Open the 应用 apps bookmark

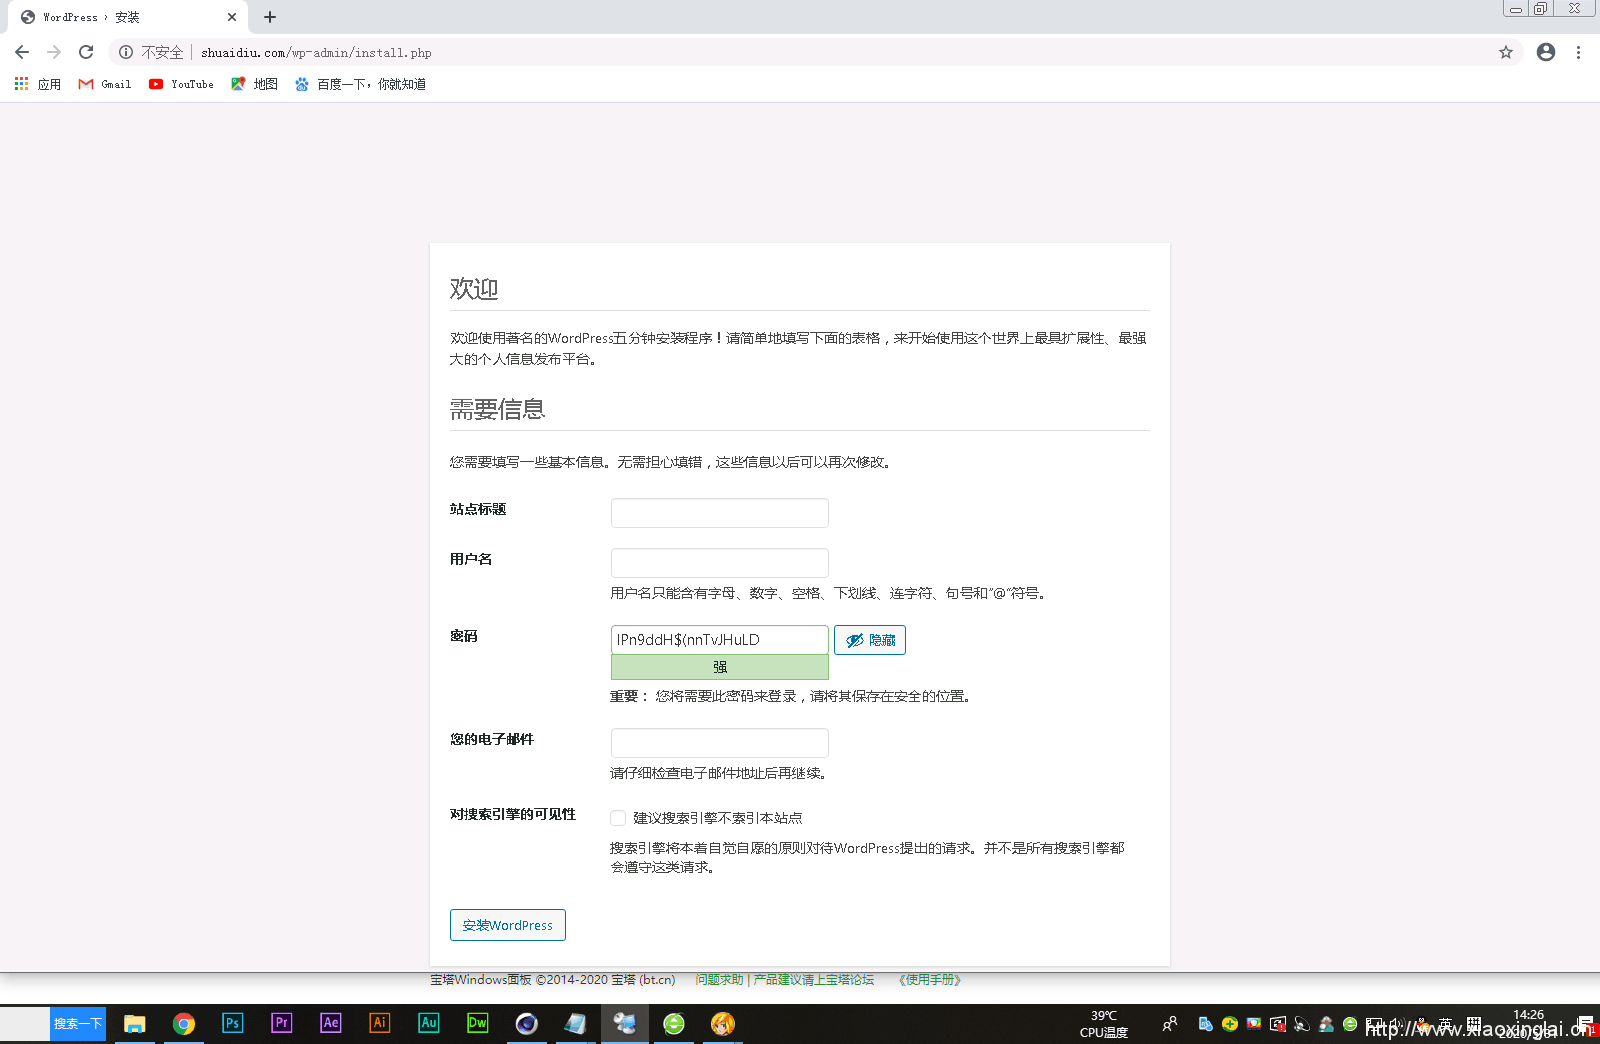38,84
